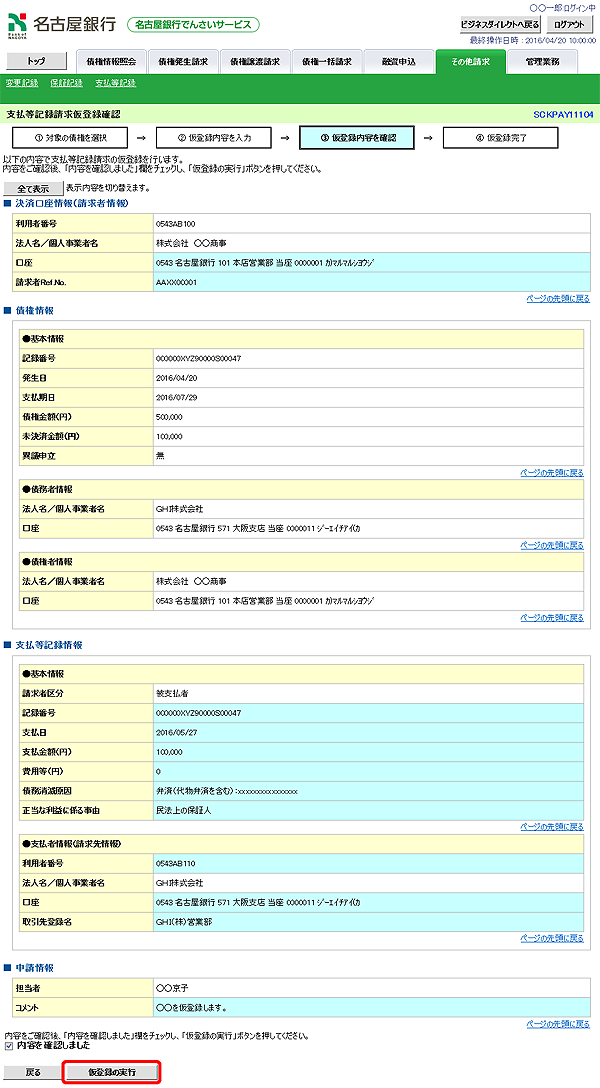Viewport: 600px width, 1088px height.
Task: Click 支払等記録情報 section heading
Action: 49,645
